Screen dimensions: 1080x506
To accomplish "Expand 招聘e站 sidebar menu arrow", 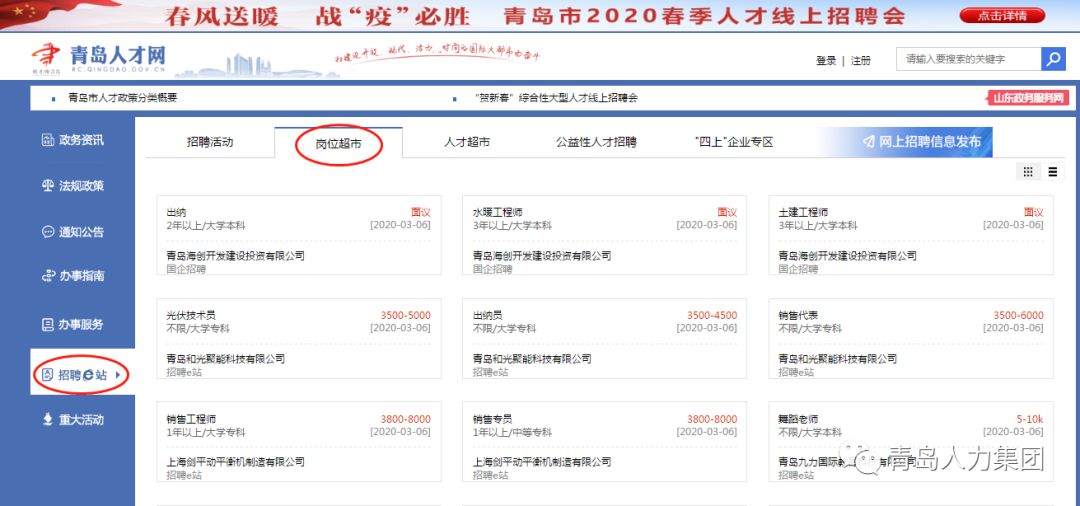I will pyautogui.click(x=119, y=375).
